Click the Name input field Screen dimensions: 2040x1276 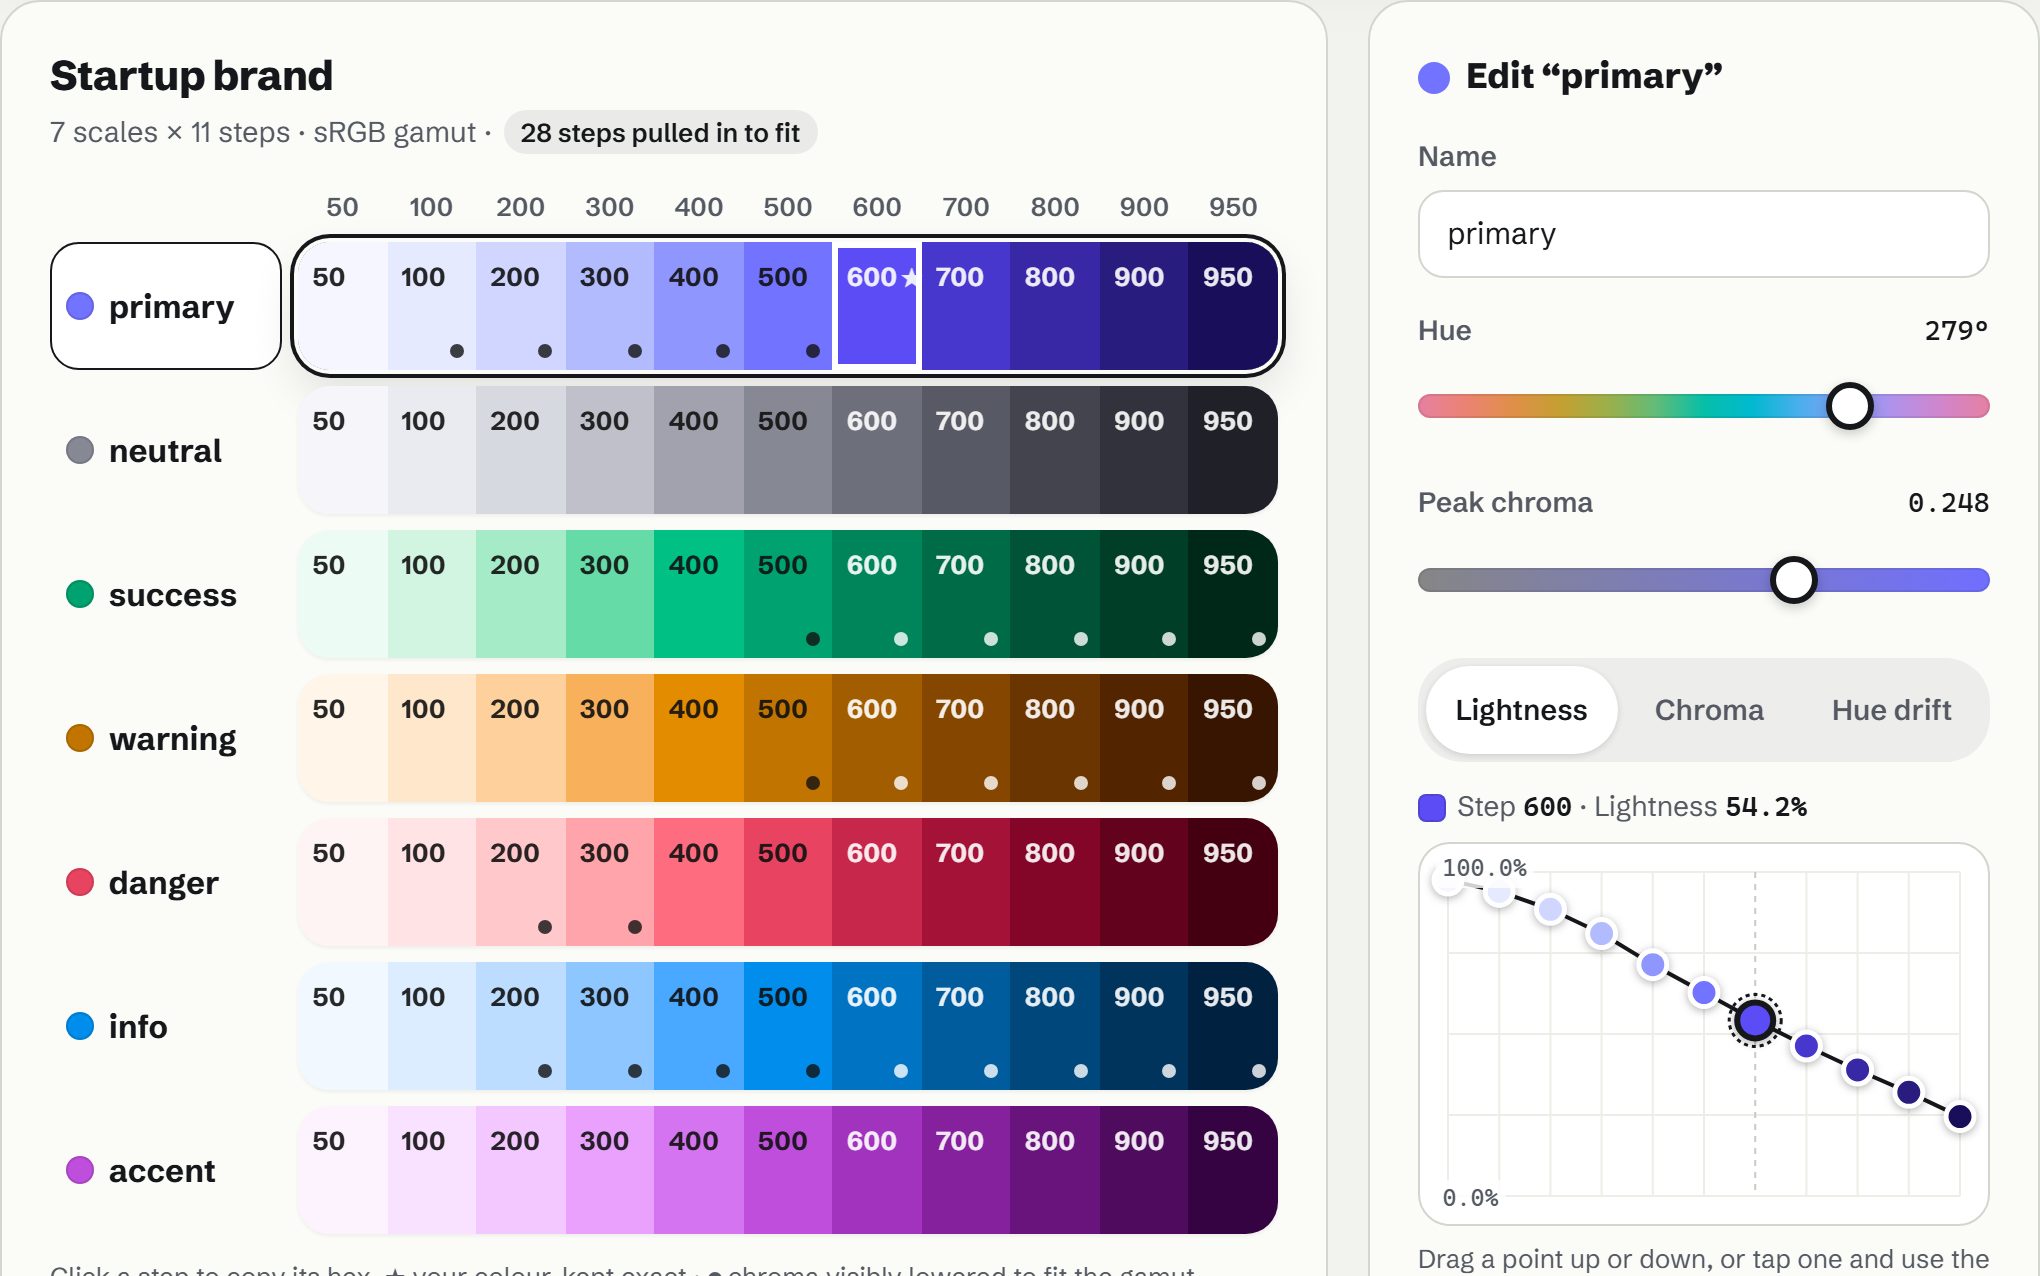(x=1703, y=234)
